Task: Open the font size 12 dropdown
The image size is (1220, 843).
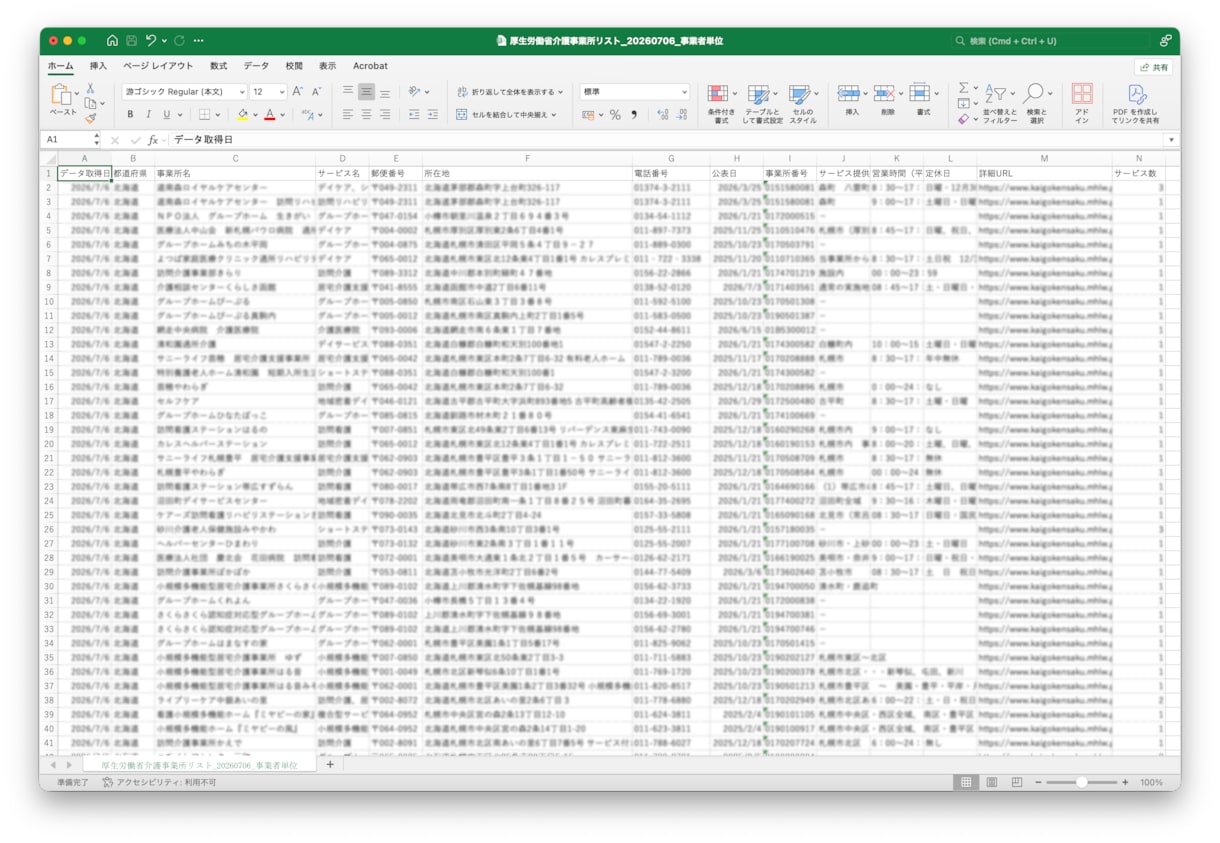Action: point(282,92)
